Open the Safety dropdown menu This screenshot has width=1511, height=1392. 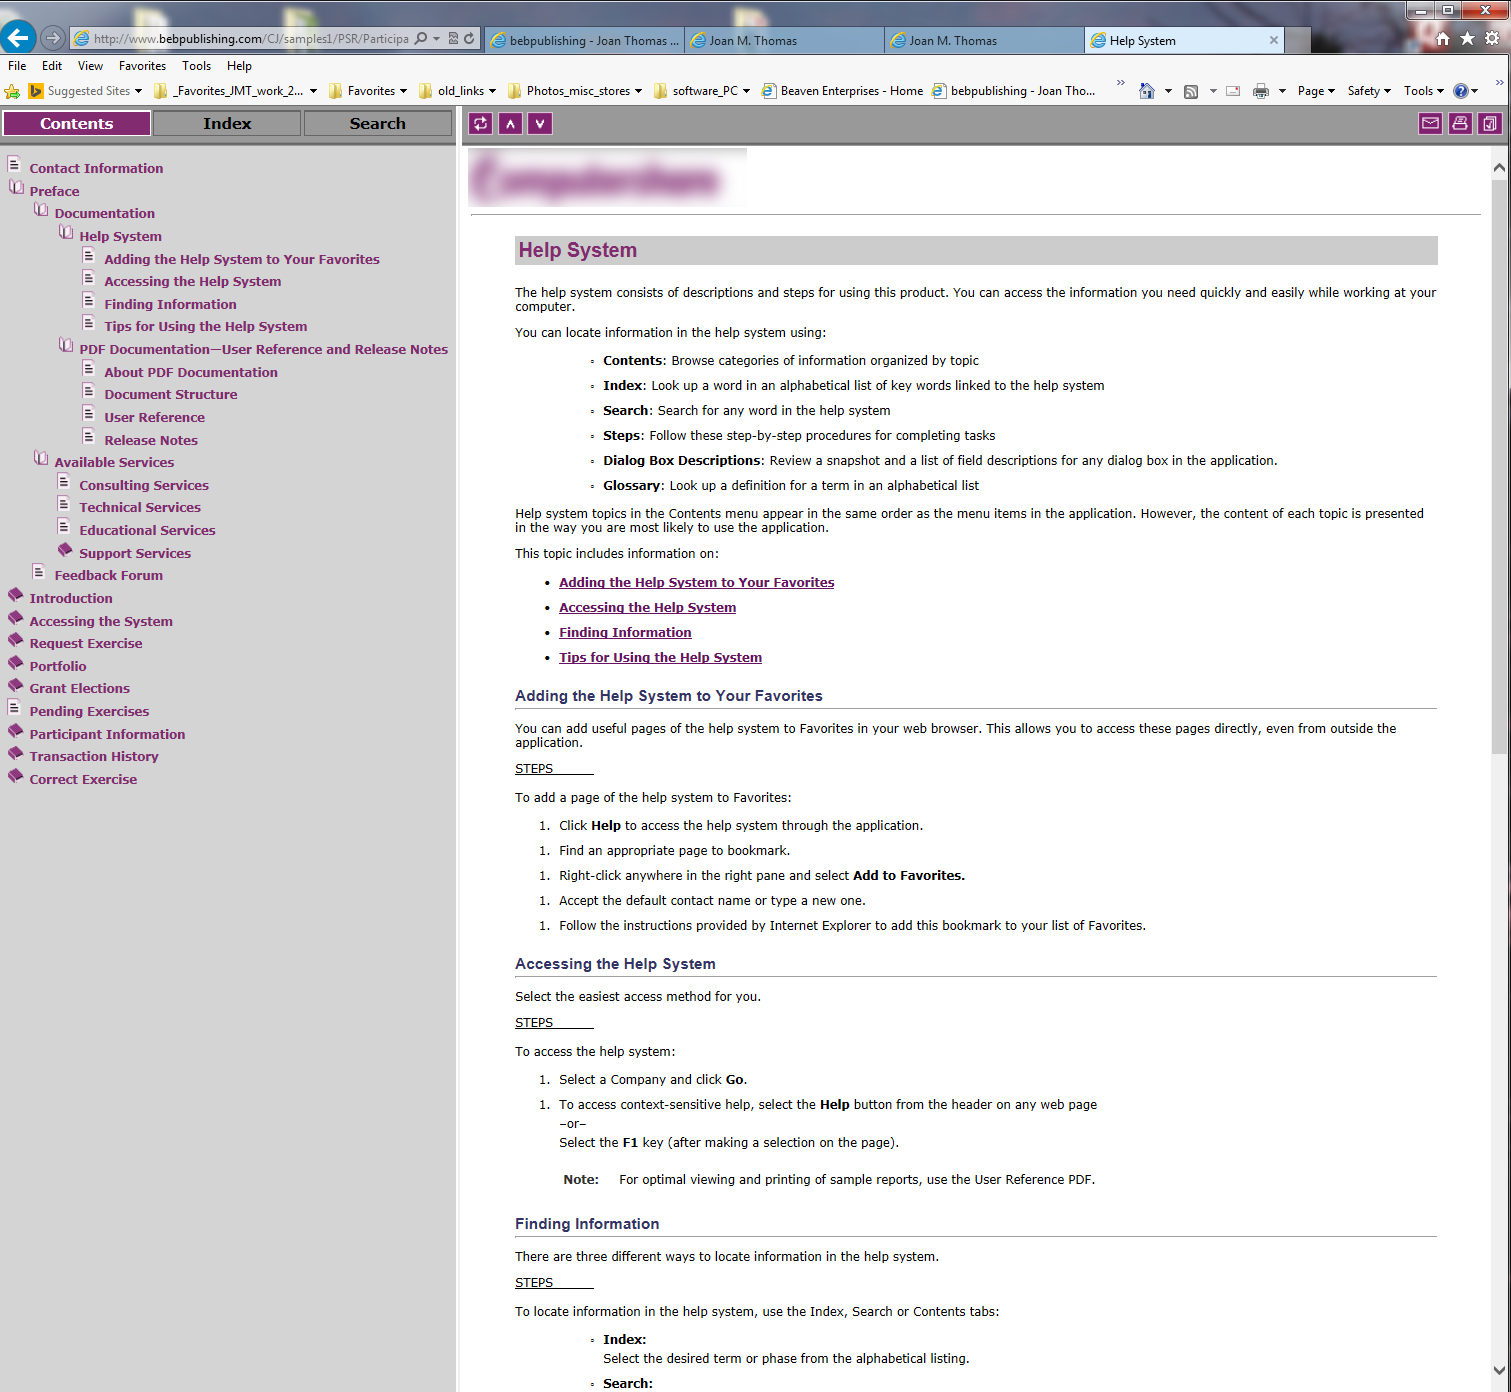pyautogui.click(x=1368, y=91)
